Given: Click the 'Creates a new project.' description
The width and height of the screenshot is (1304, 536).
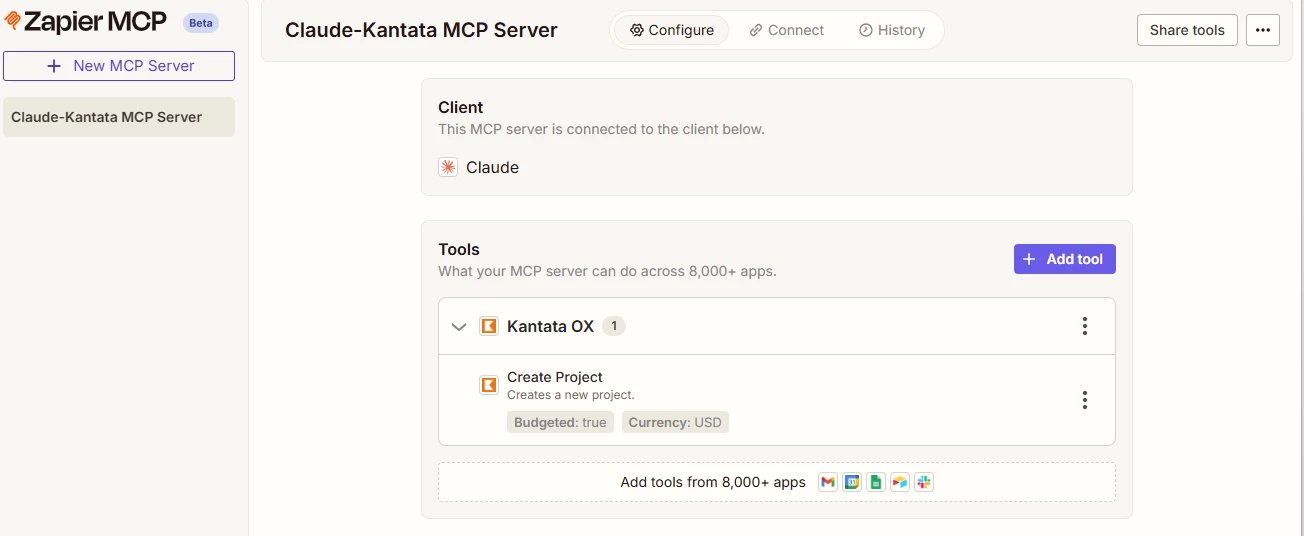Looking at the screenshot, I should click(x=571, y=395).
